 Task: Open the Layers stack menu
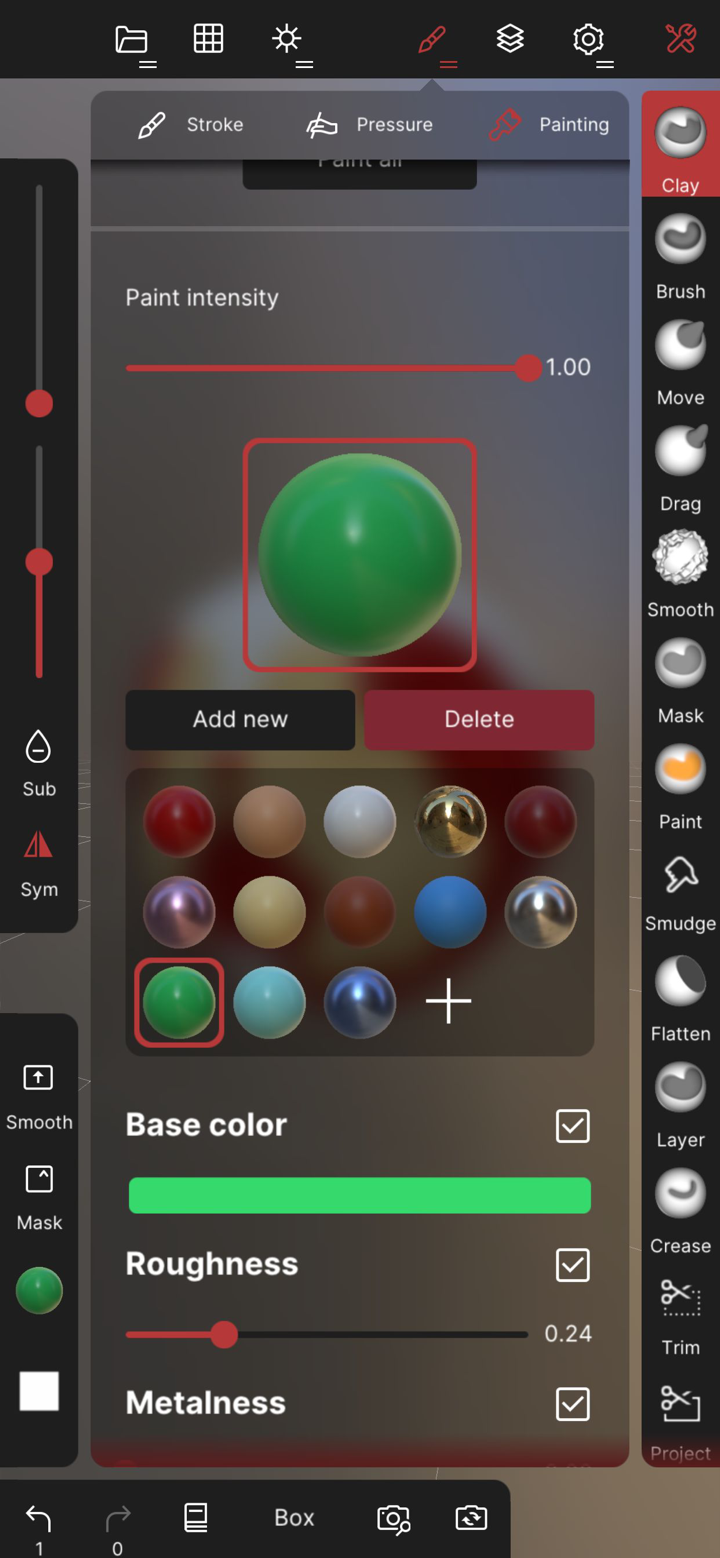pyautogui.click(x=510, y=39)
